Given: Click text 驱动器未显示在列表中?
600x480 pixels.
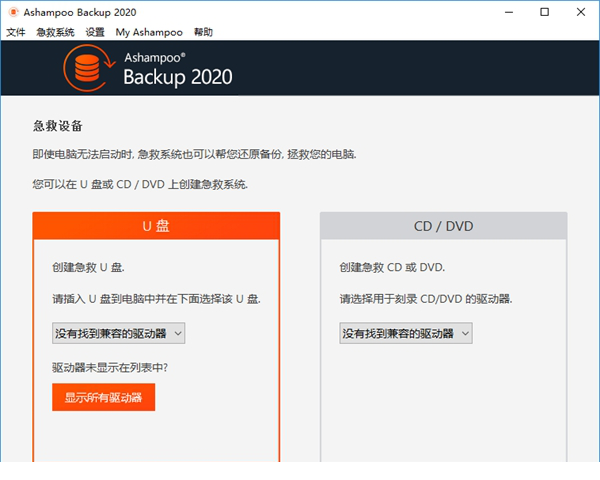Looking at the screenshot, I should pos(110,367).
